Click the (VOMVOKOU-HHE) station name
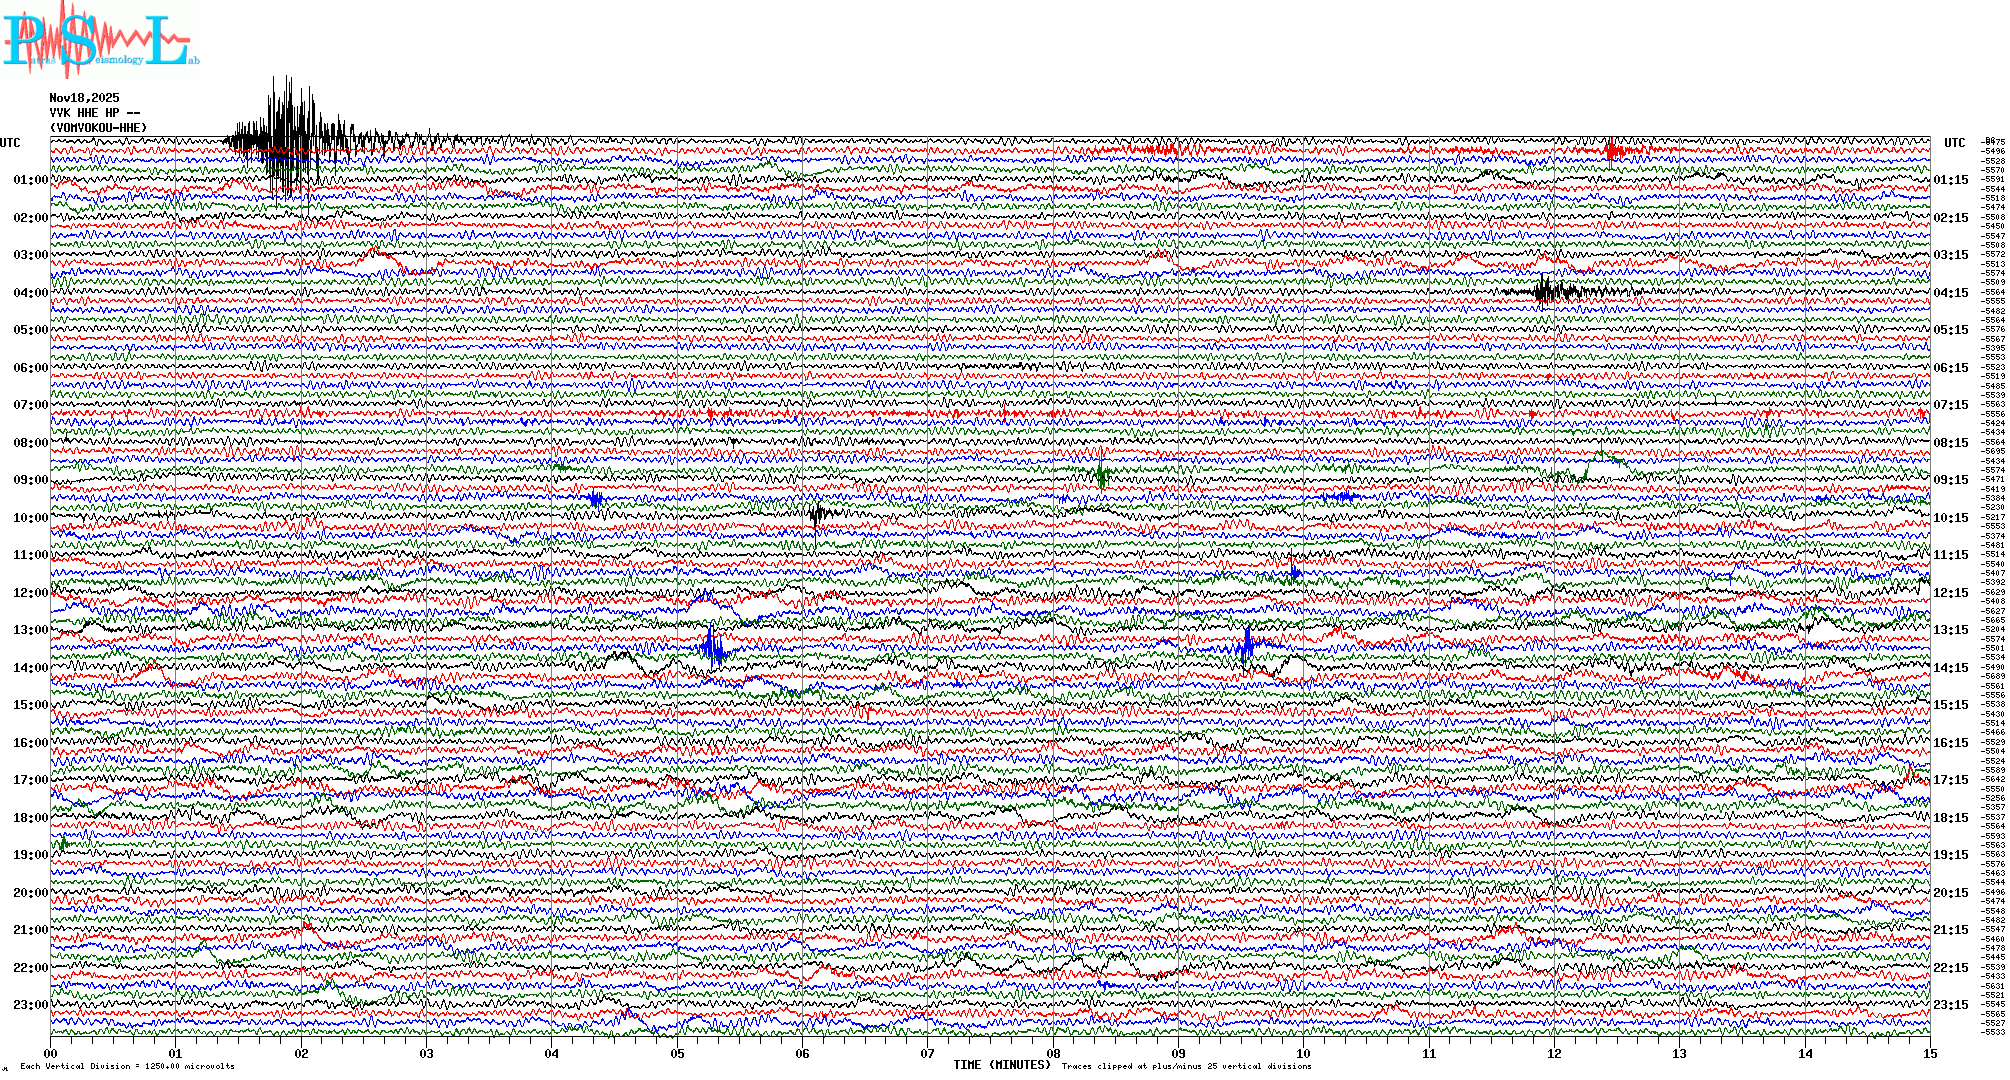The height and width of the screenshot is (1080, 2010). (x=98, y=128)
